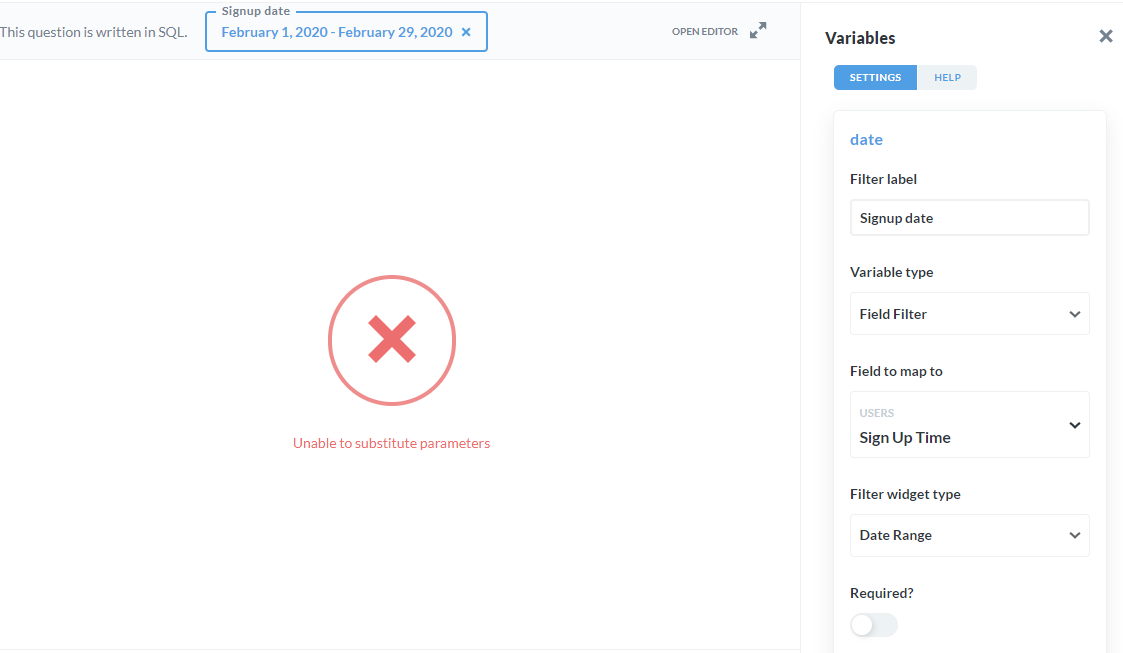1123x653 pixels.
Task: Click the red error icon
Action: pos(392,340)
